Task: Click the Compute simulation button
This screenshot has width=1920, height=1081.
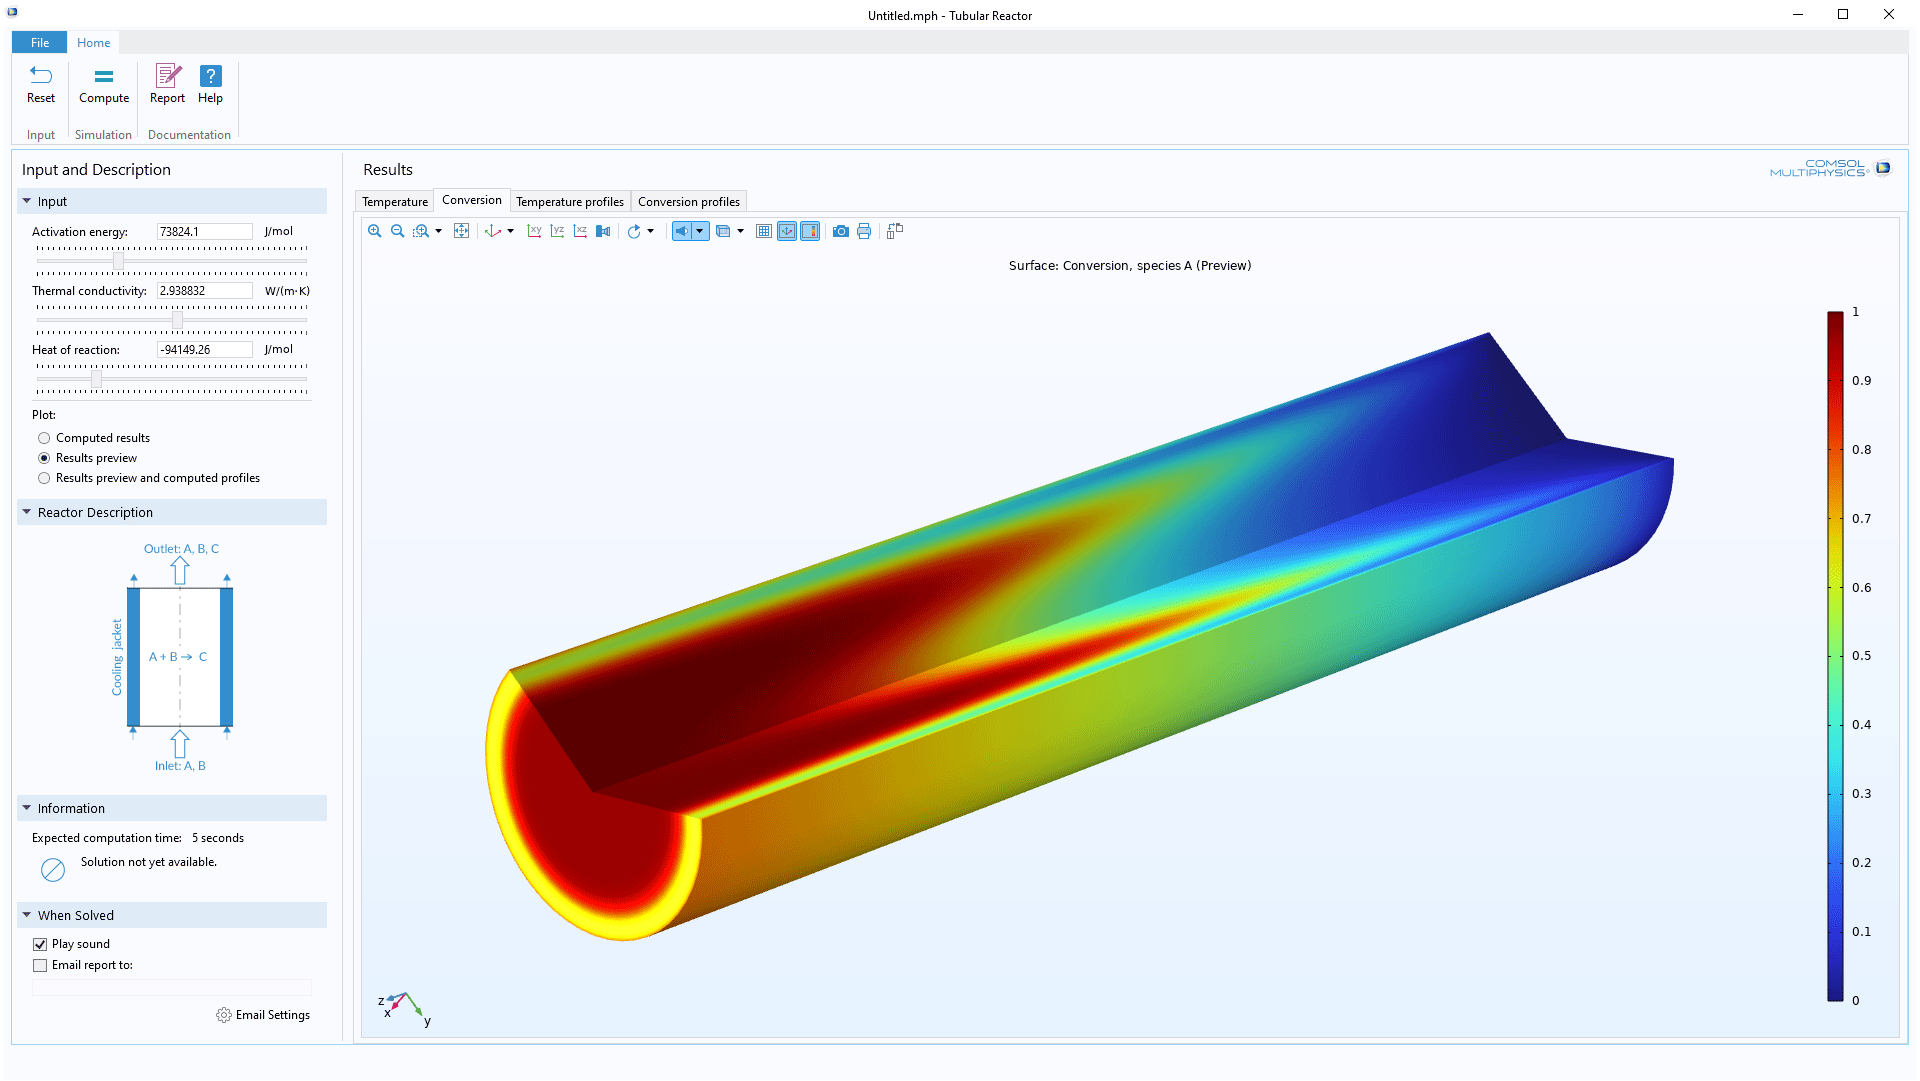Action: pyautogui.click(x=104, y=84)
